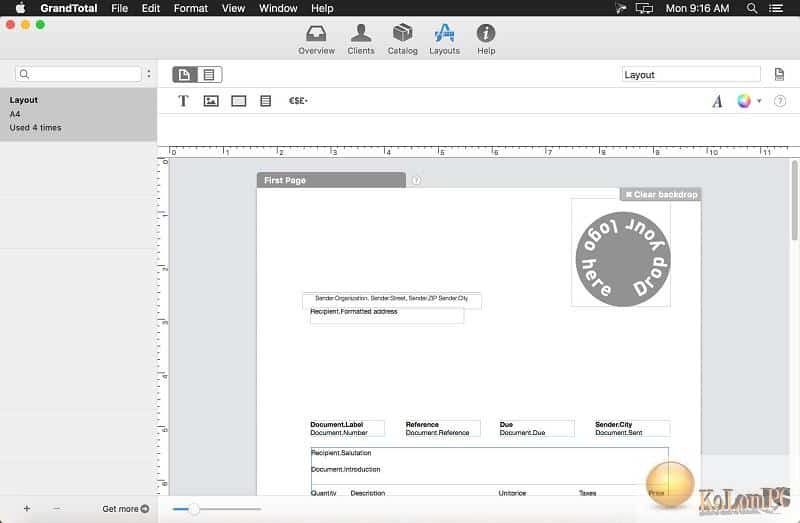800x523 pixels.
Task: Open the search options stepper
Action: pyautogui.click(x=148, y=74)
